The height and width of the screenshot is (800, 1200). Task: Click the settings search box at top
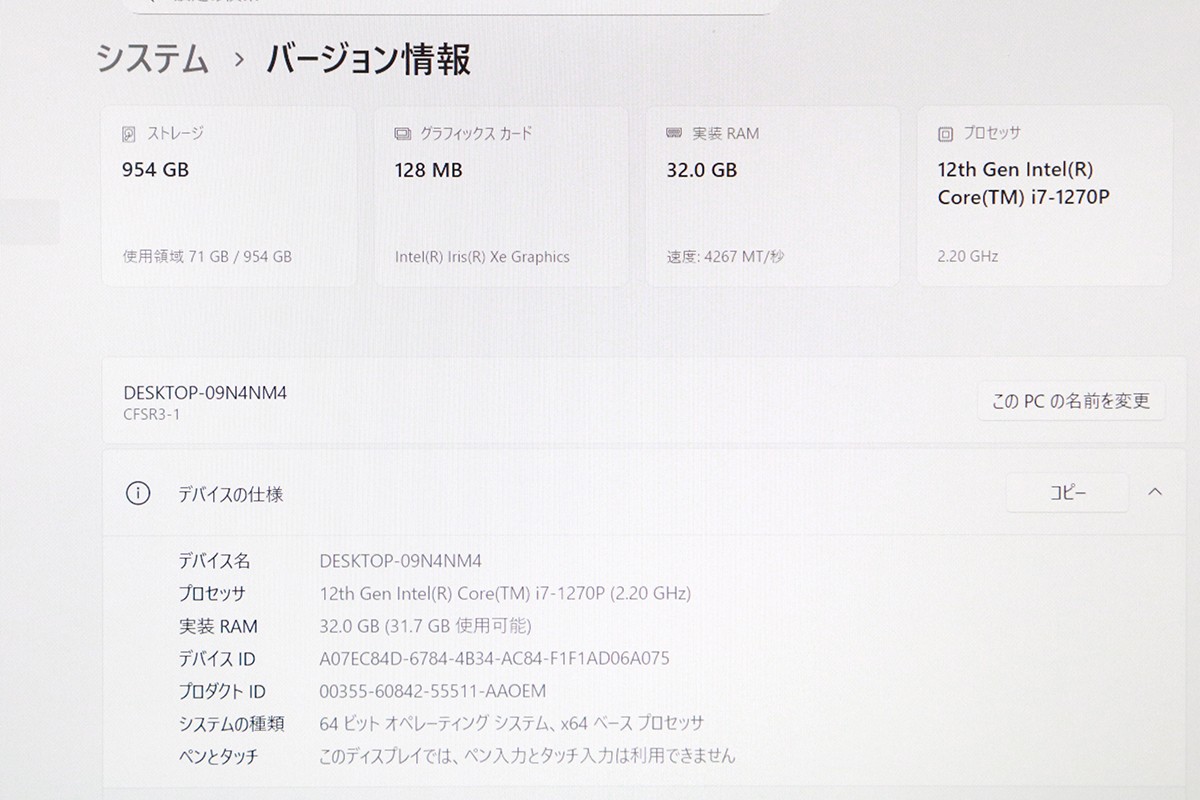pyautogui.click(x=450, y=6)
